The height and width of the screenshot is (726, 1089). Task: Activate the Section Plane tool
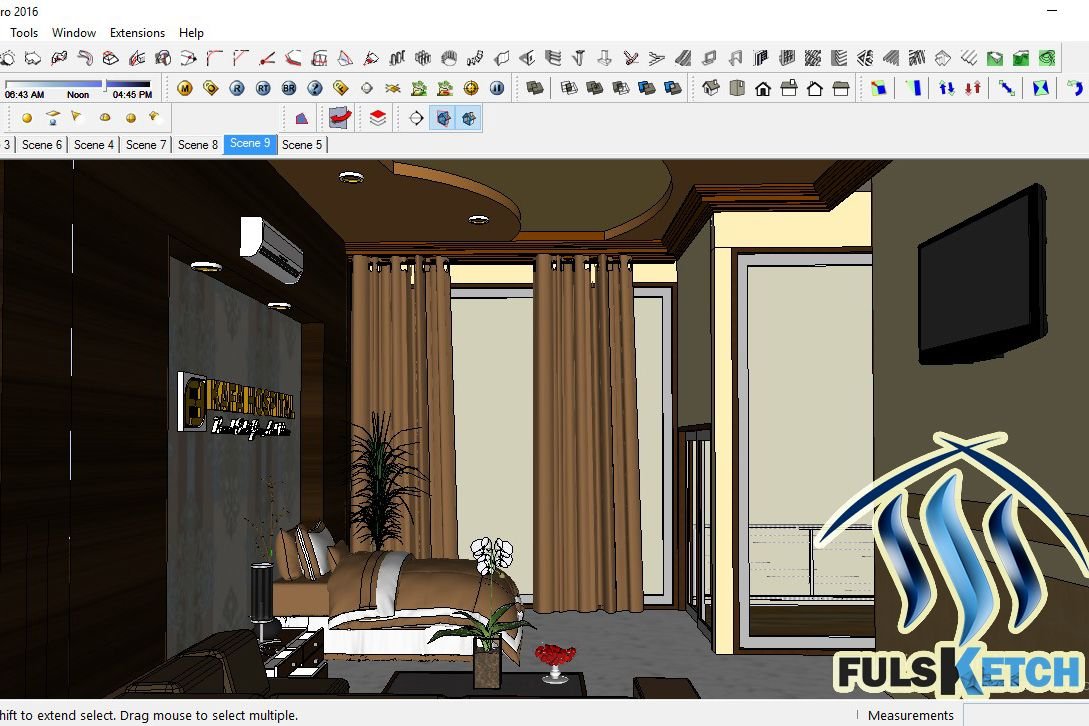416,118
